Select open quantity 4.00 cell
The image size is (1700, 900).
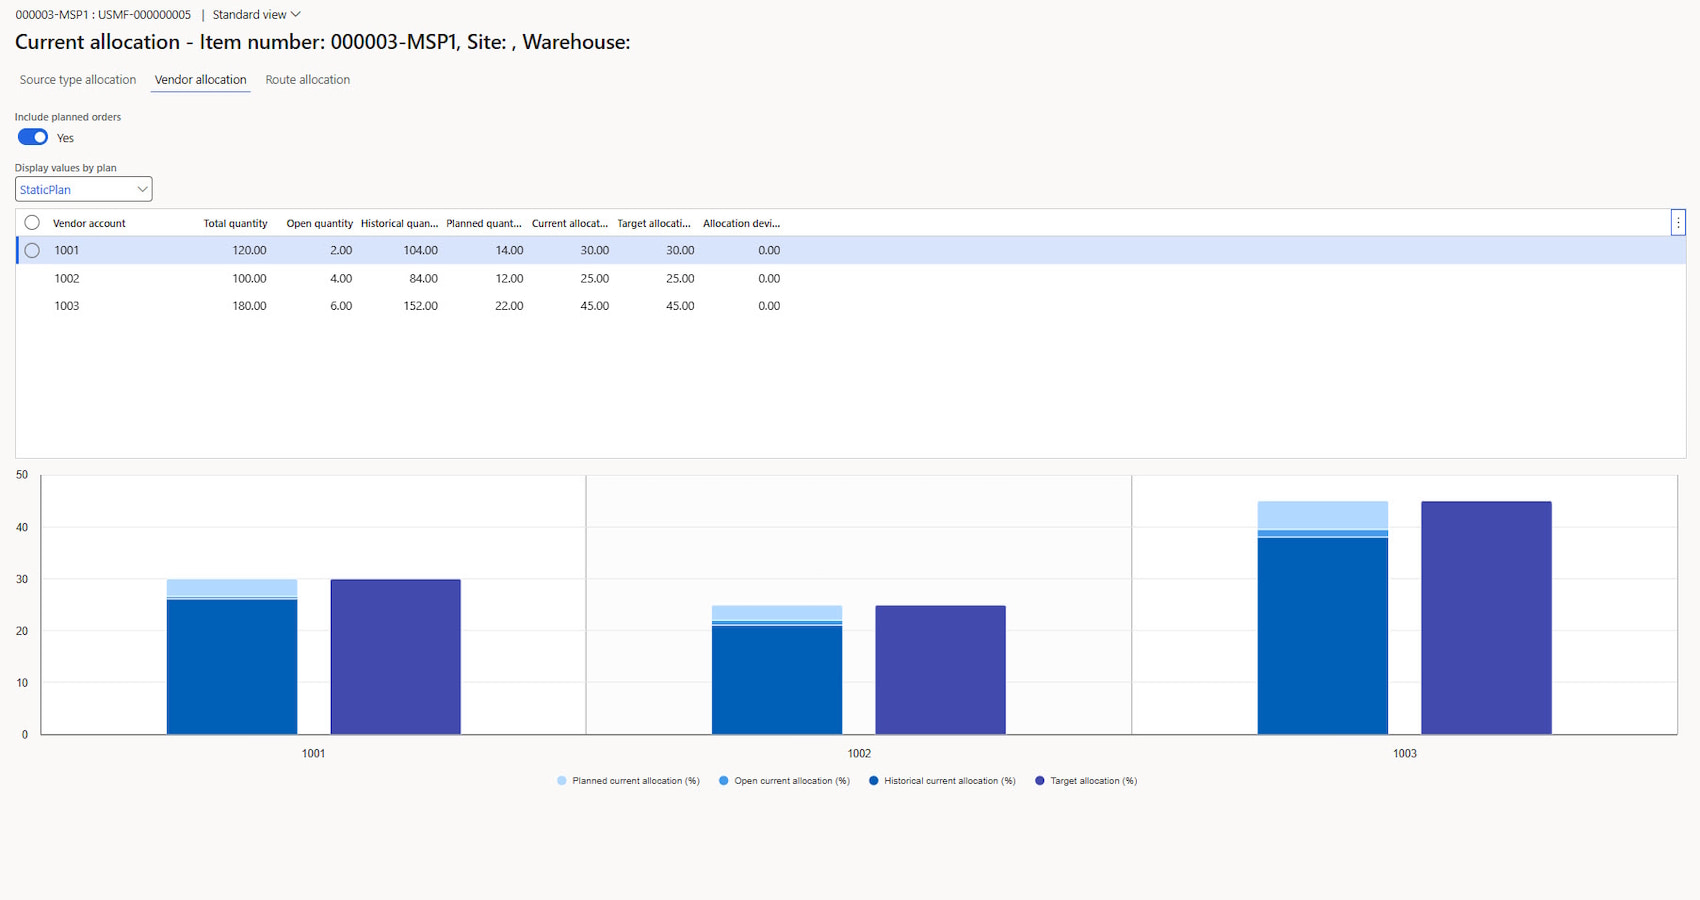pyautogui.click(x=341, y=279)
